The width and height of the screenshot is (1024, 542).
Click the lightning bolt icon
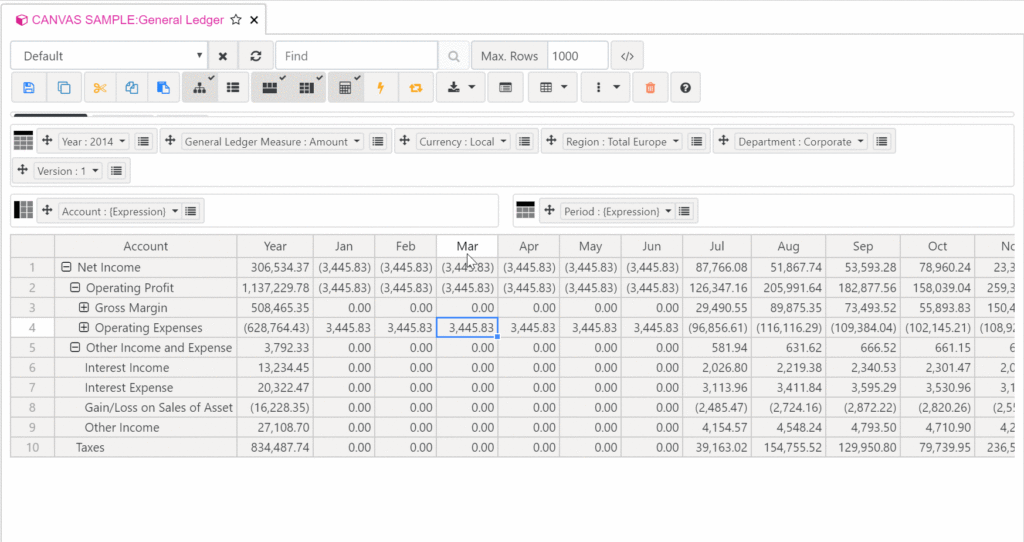[380, 88]
